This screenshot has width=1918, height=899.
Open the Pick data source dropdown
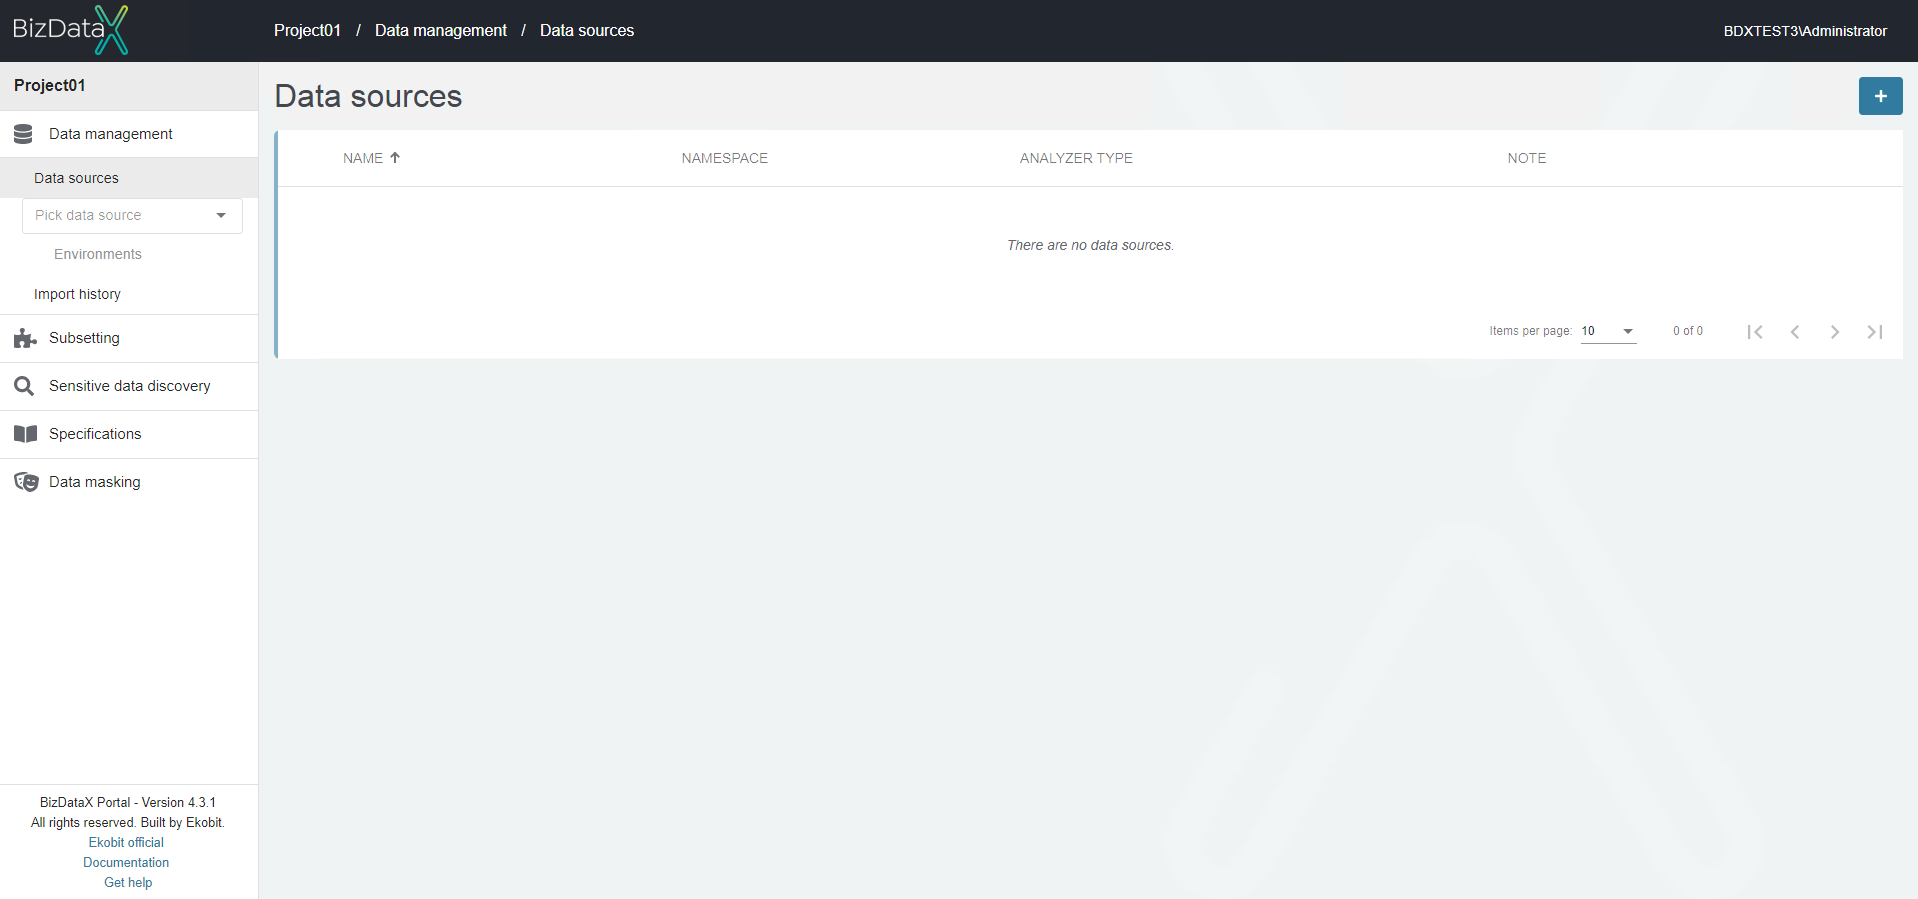coord(132,216)
